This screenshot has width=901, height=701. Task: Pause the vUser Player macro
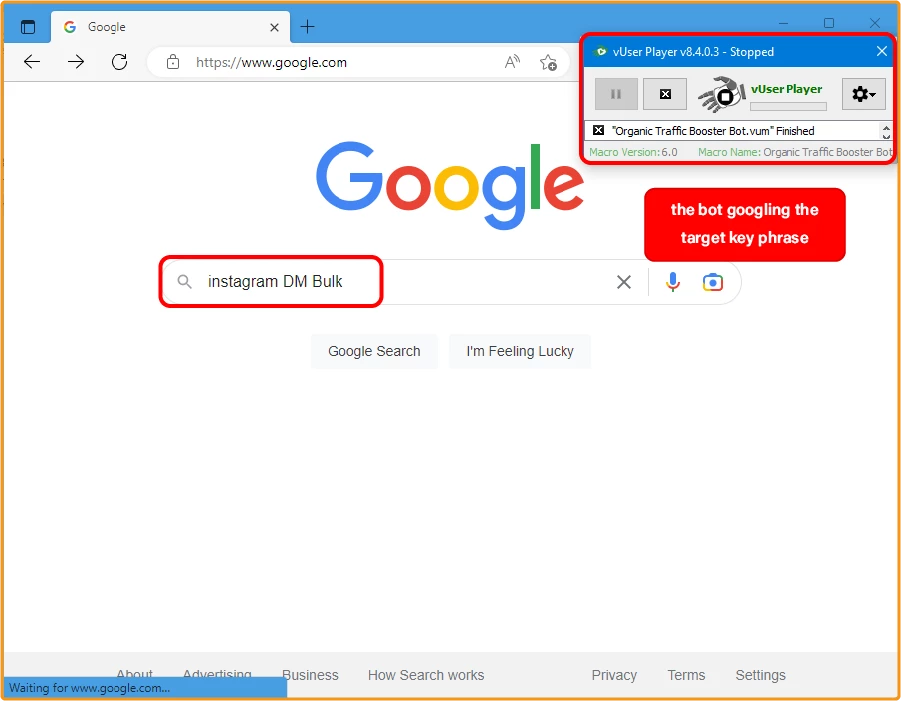pyautogui.click(x=616, y=94)
